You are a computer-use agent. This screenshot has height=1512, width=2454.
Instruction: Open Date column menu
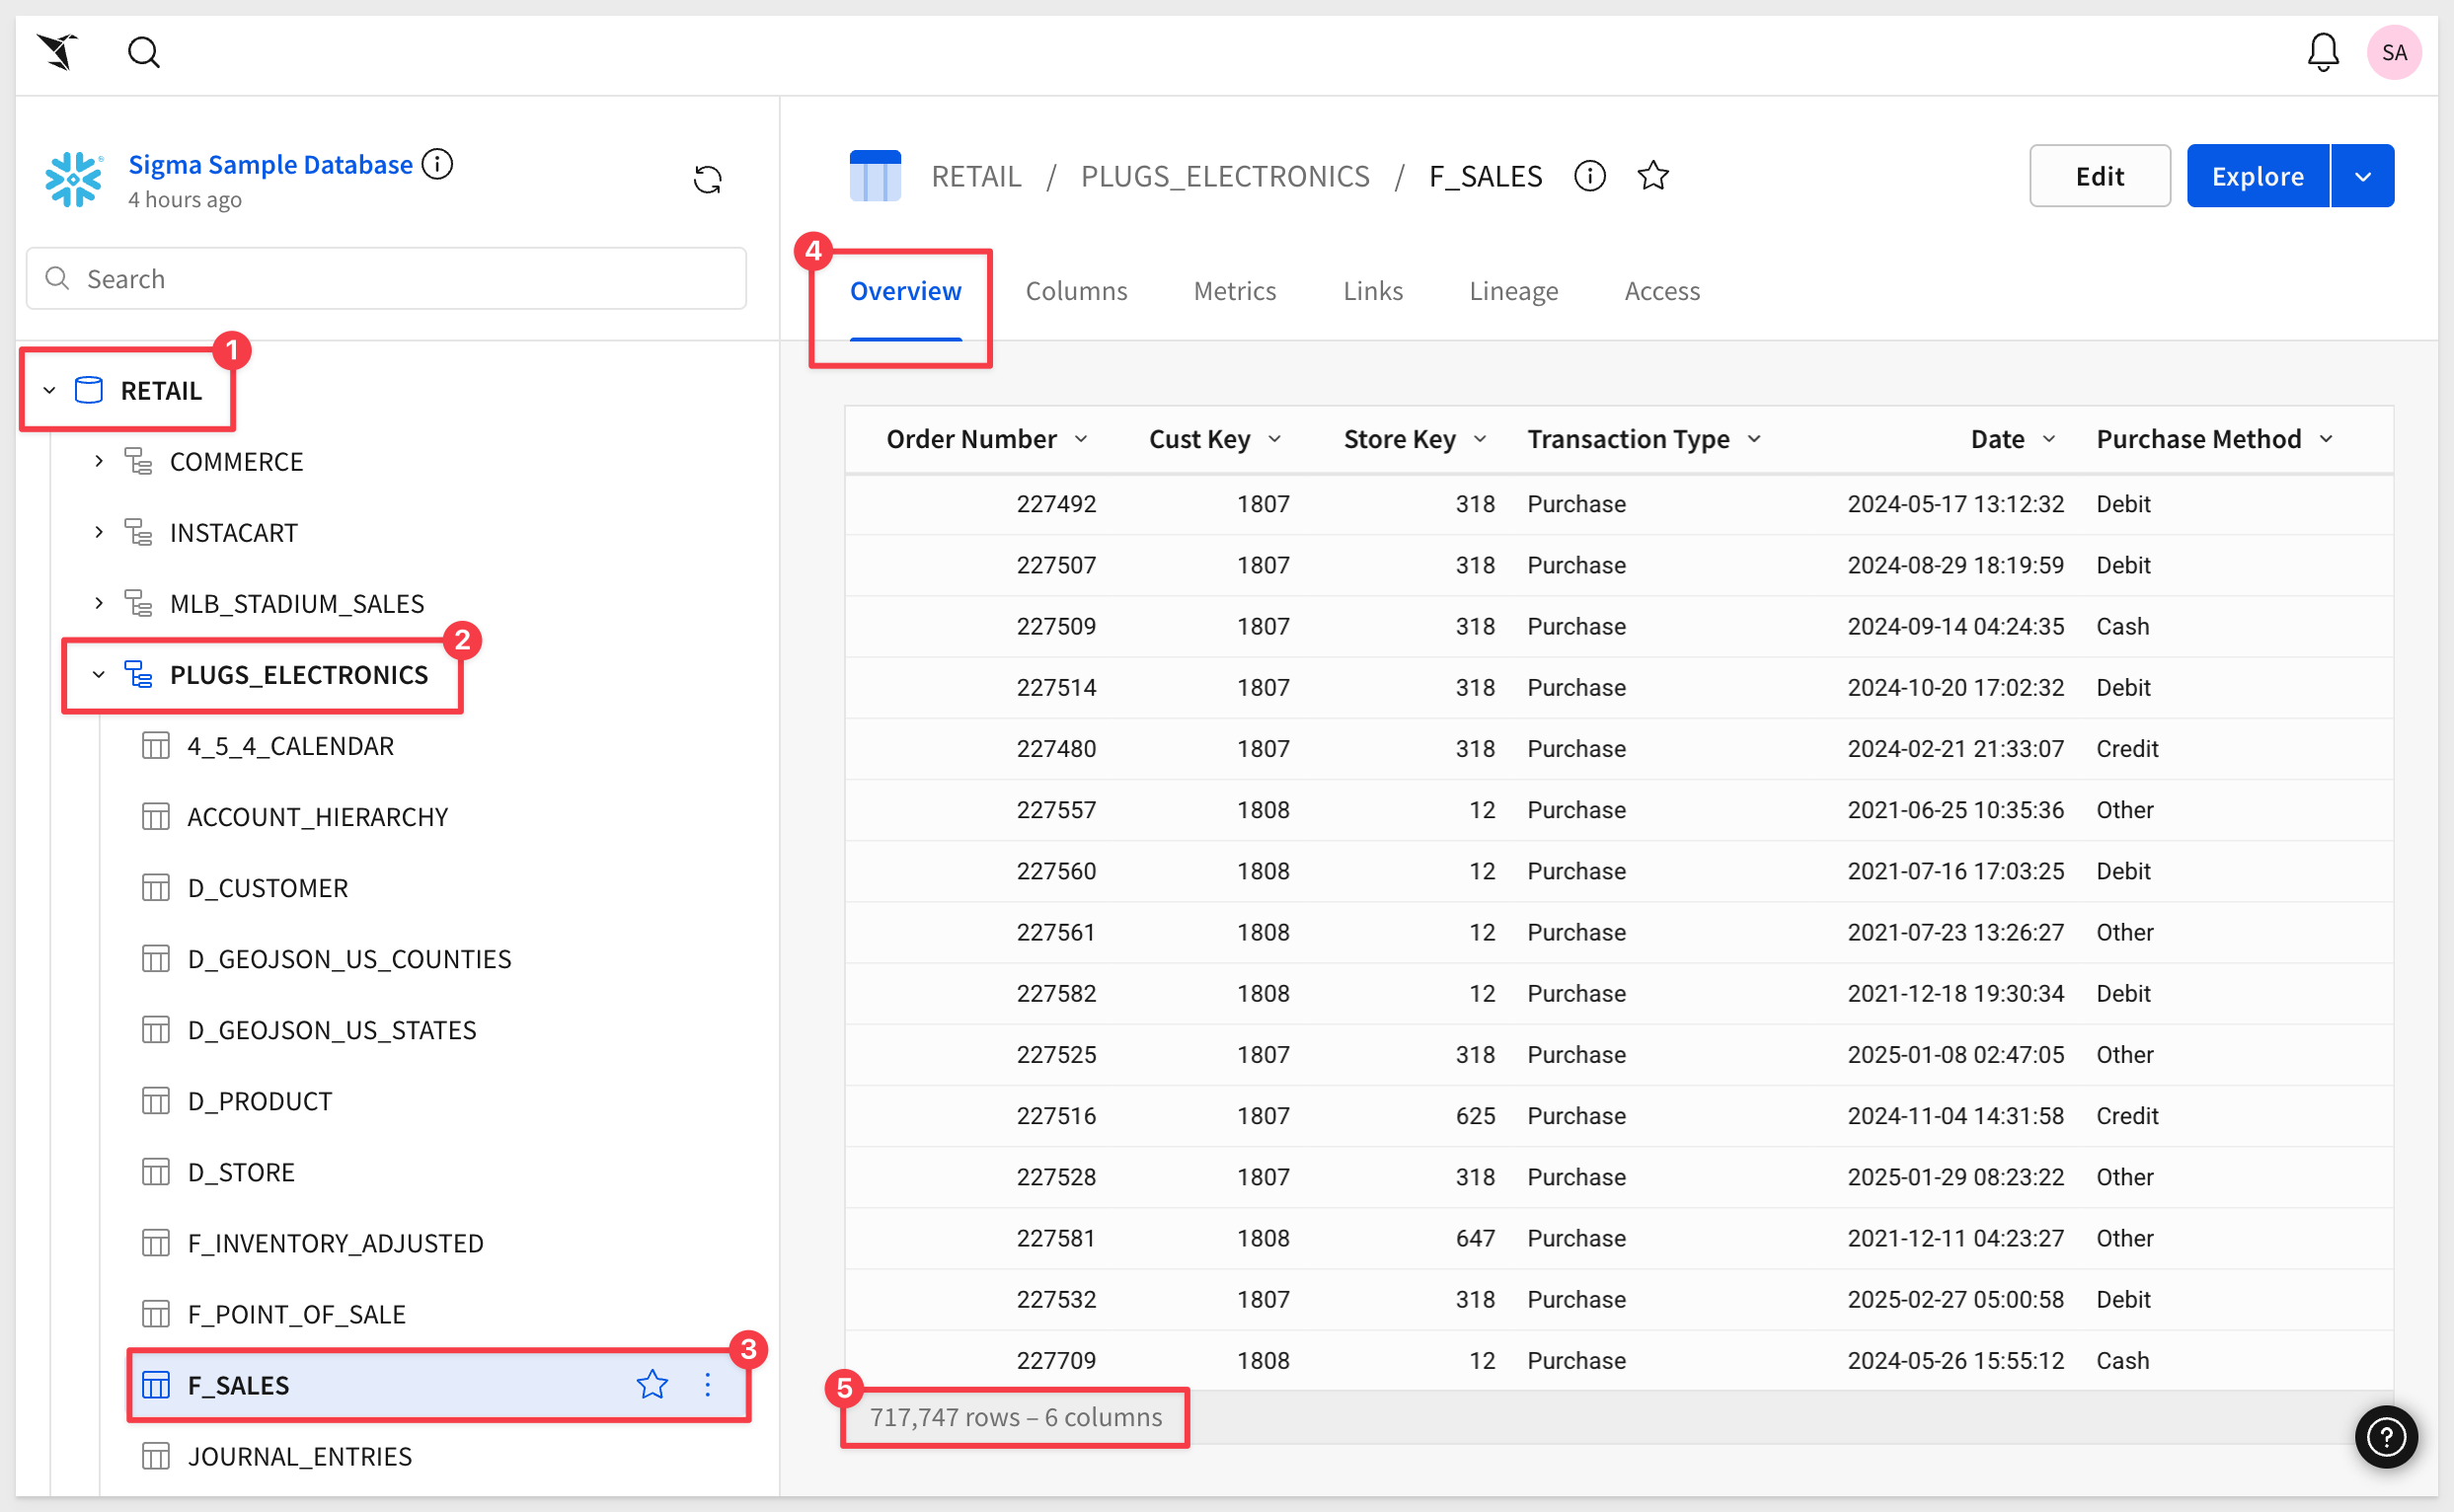2048,439
